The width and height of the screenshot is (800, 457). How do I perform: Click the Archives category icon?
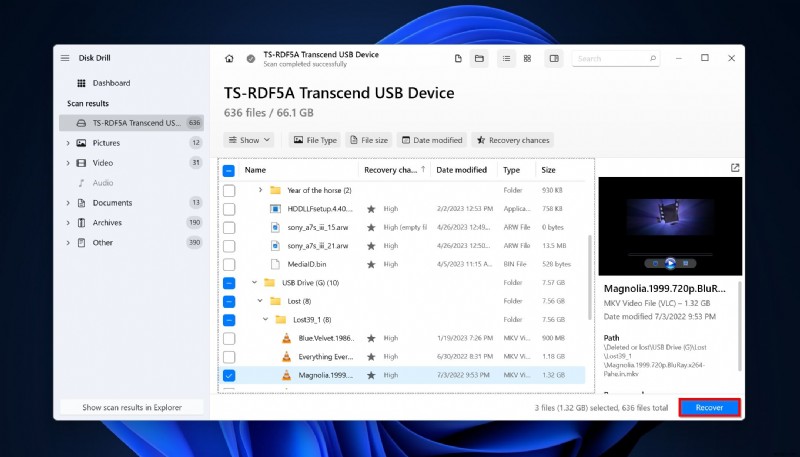click(x=81, y=223)
